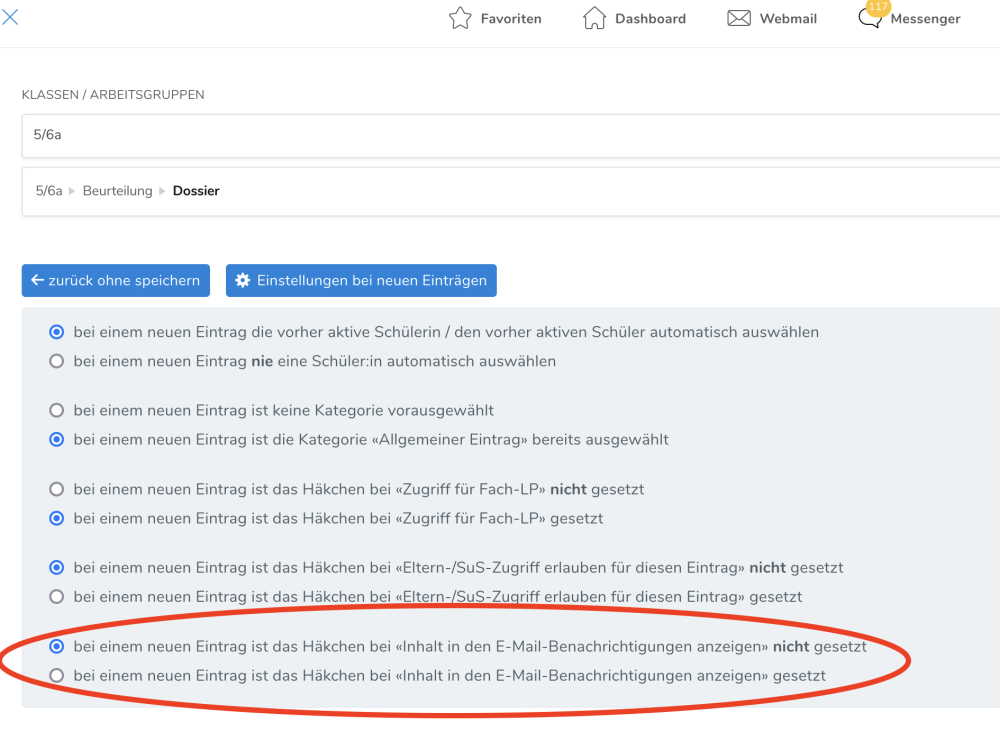Open the Dashboard house icon
Viewport: 1000px width, 731px height.
click(594, 18)
